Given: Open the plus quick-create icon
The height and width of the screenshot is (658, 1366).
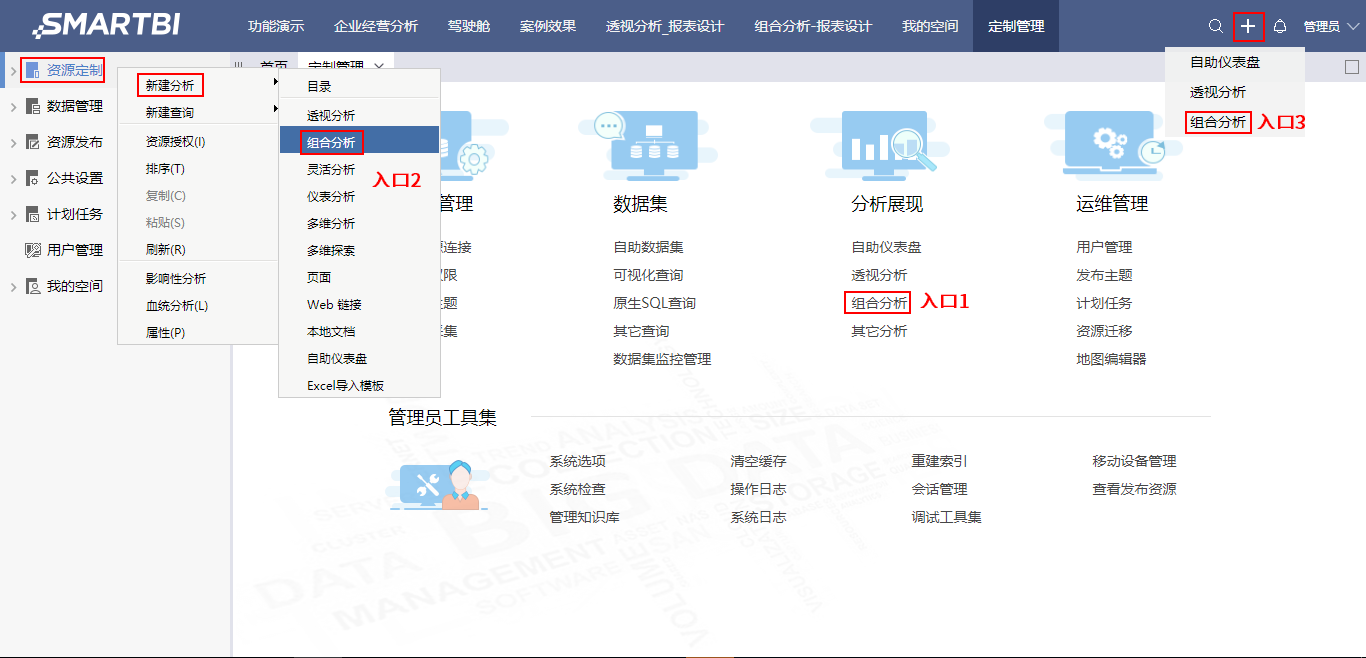Looking at the screenshot, I should (x=1248, y=26).
